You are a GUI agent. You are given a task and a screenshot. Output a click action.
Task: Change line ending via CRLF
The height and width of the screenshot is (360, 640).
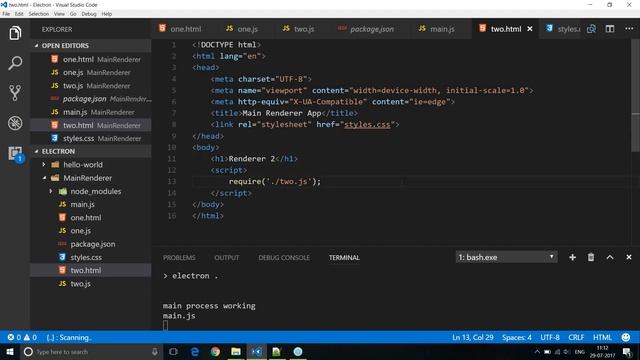coord(576,338)
